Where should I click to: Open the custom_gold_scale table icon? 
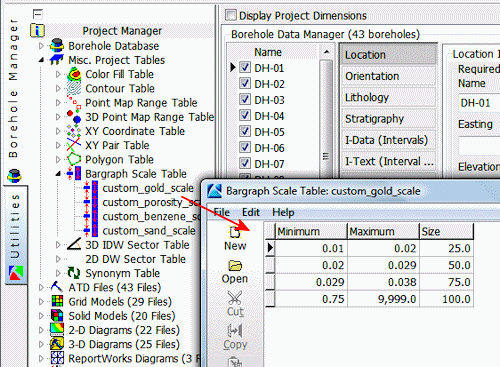coord(91,188)
